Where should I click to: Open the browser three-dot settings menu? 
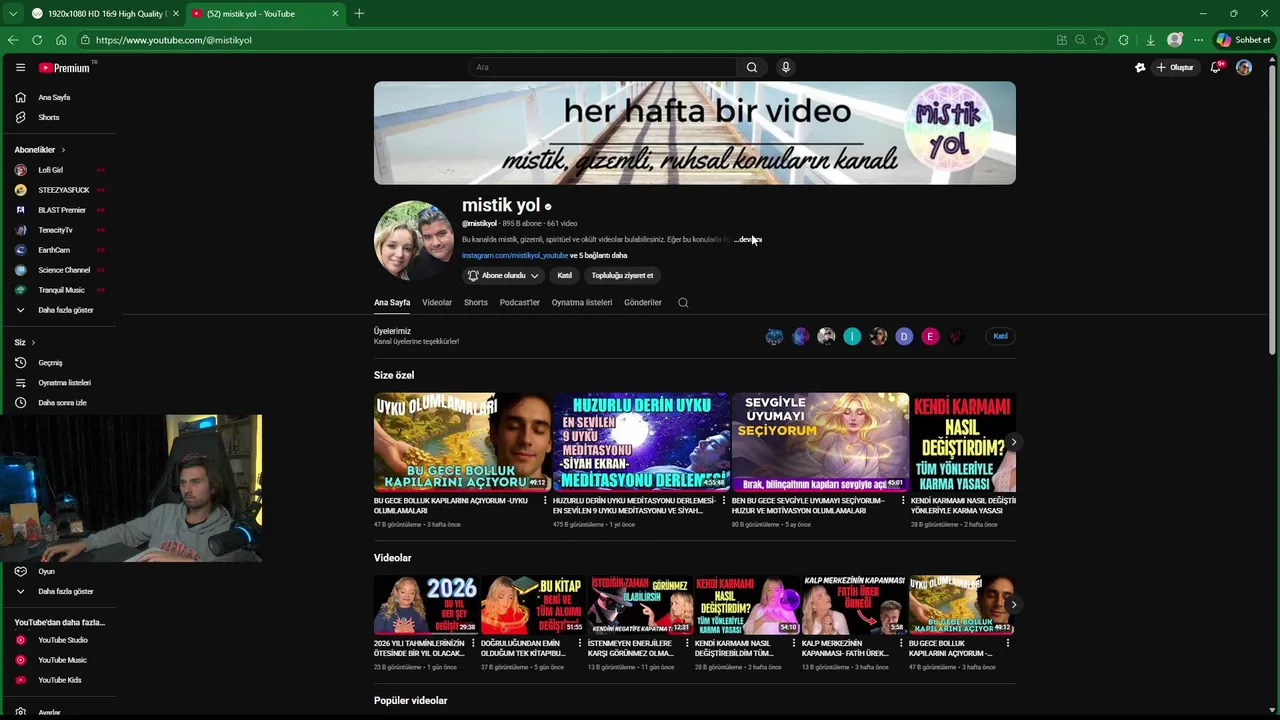pos(1198,40)
